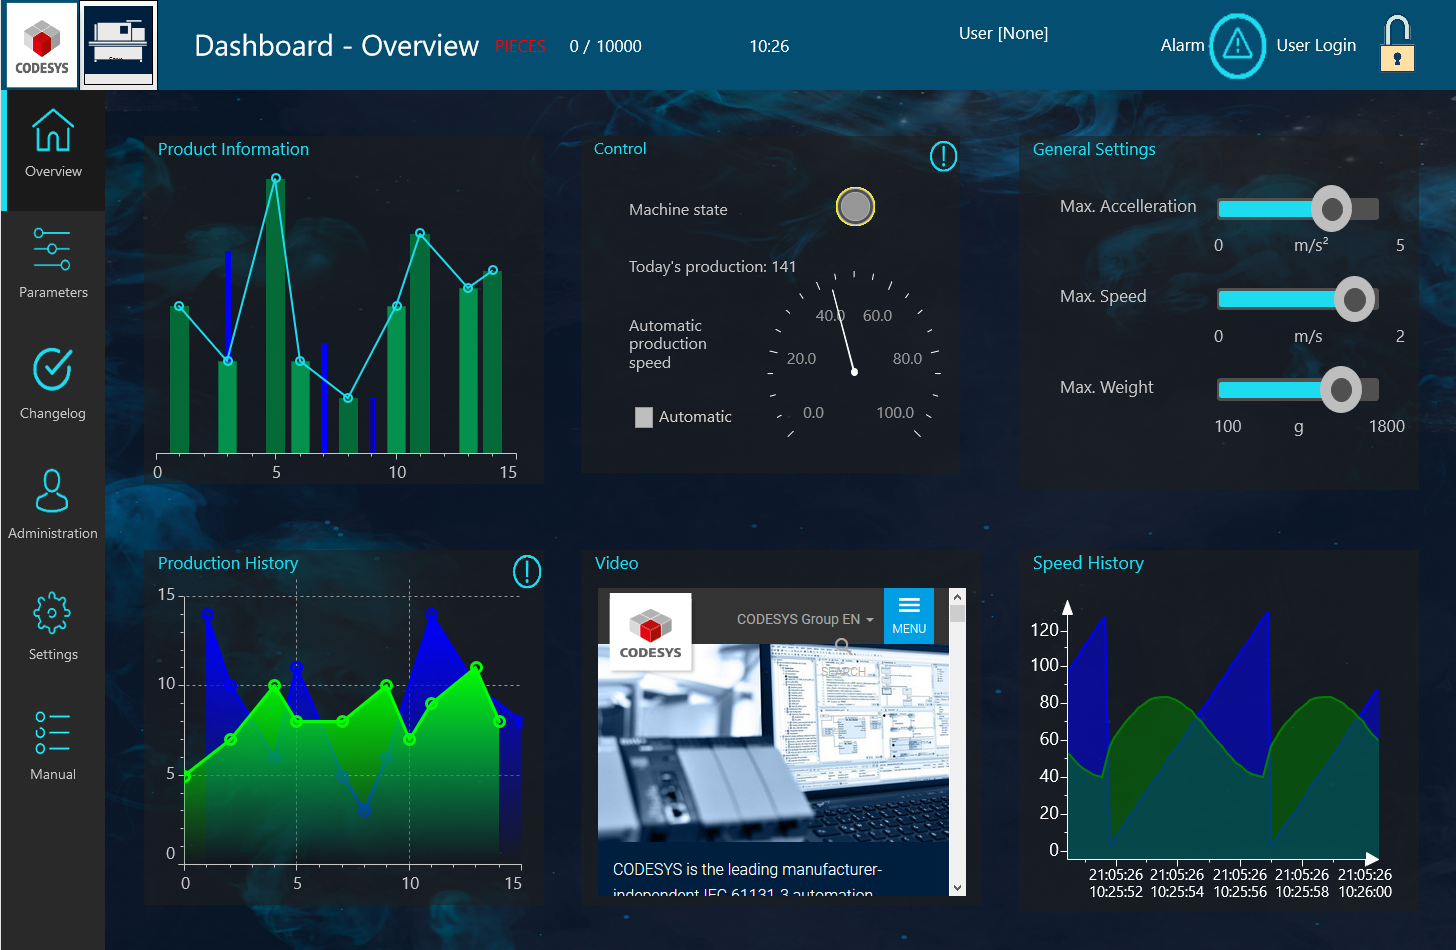Enable the Automatic checkbox
1456x950 pixels.
(x=644, y=417)
